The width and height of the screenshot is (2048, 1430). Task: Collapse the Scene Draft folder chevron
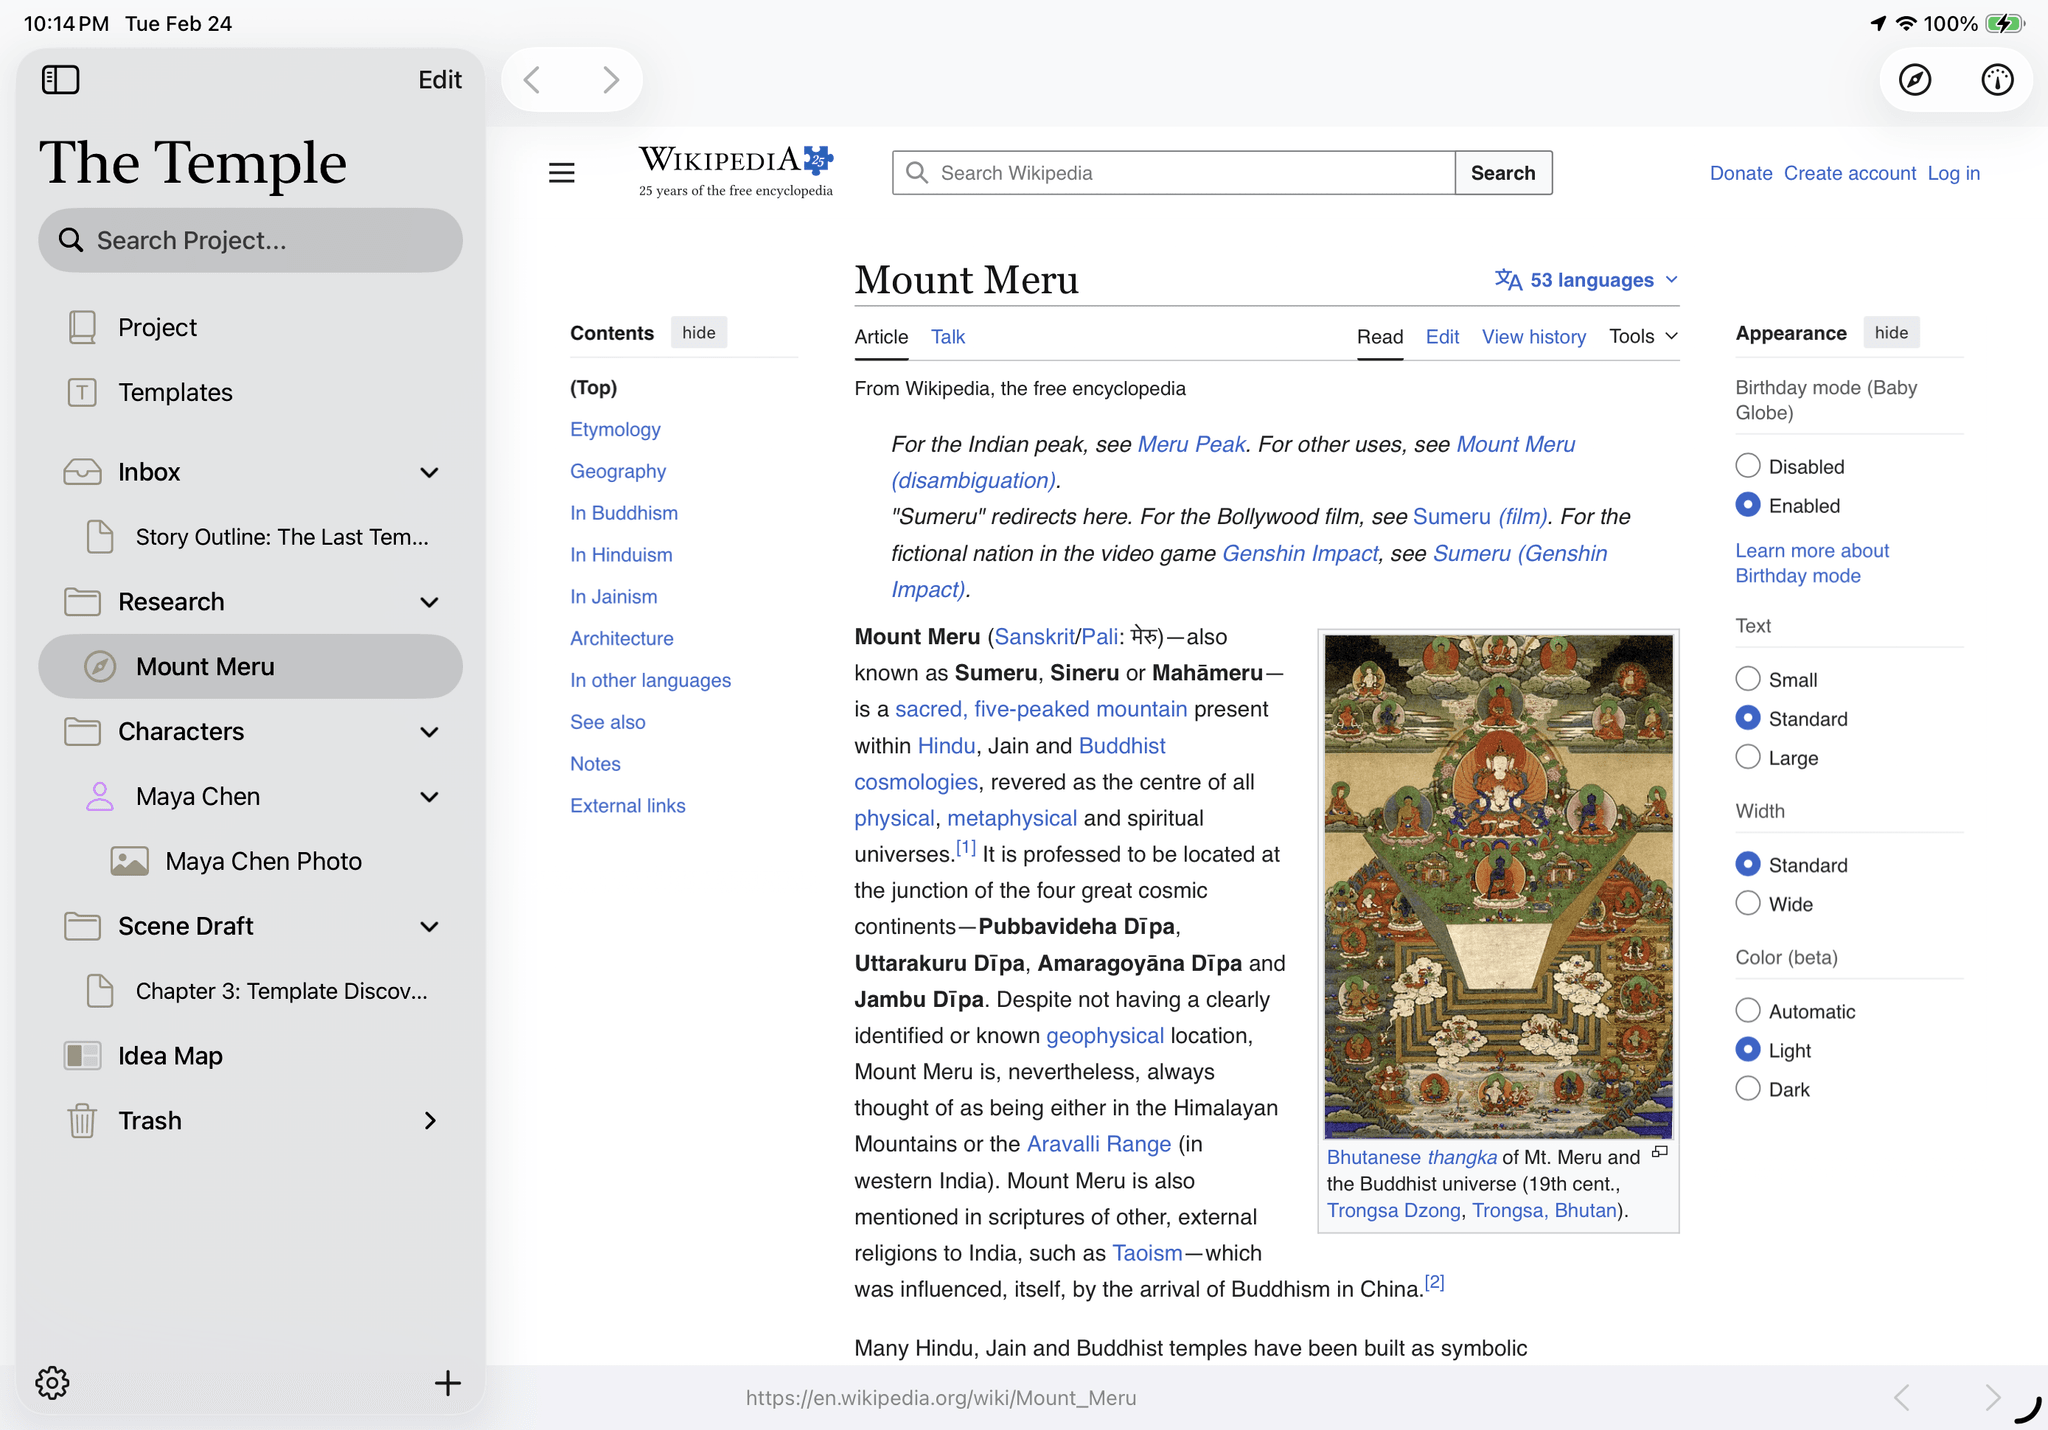(x=430, y=927)
